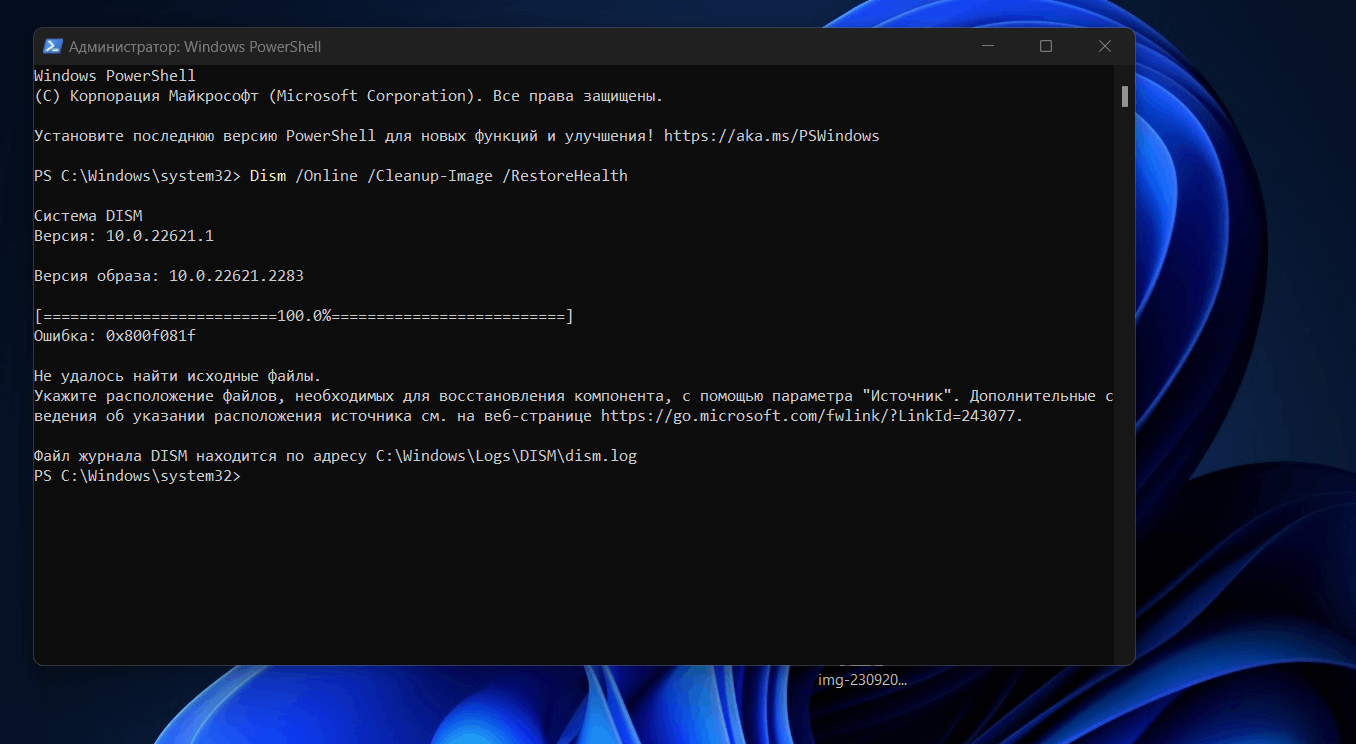Minimize the PowerShell window

coord(986,46)
